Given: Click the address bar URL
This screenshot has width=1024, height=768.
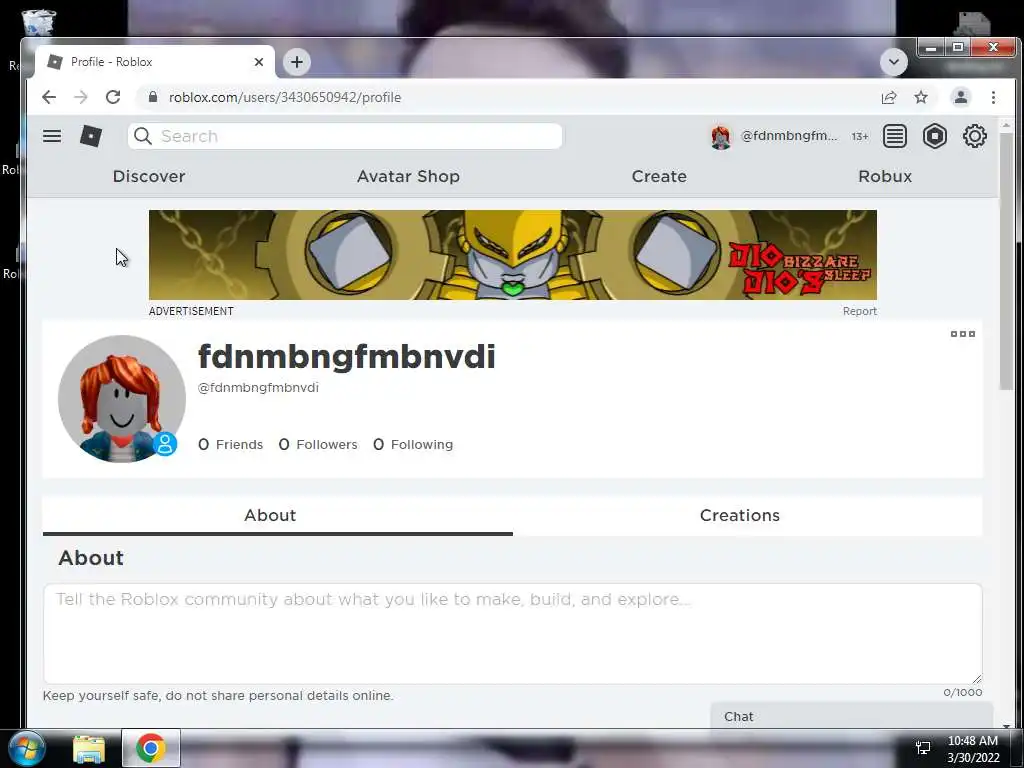Looking at the screenshot, I should coord(285,97).
